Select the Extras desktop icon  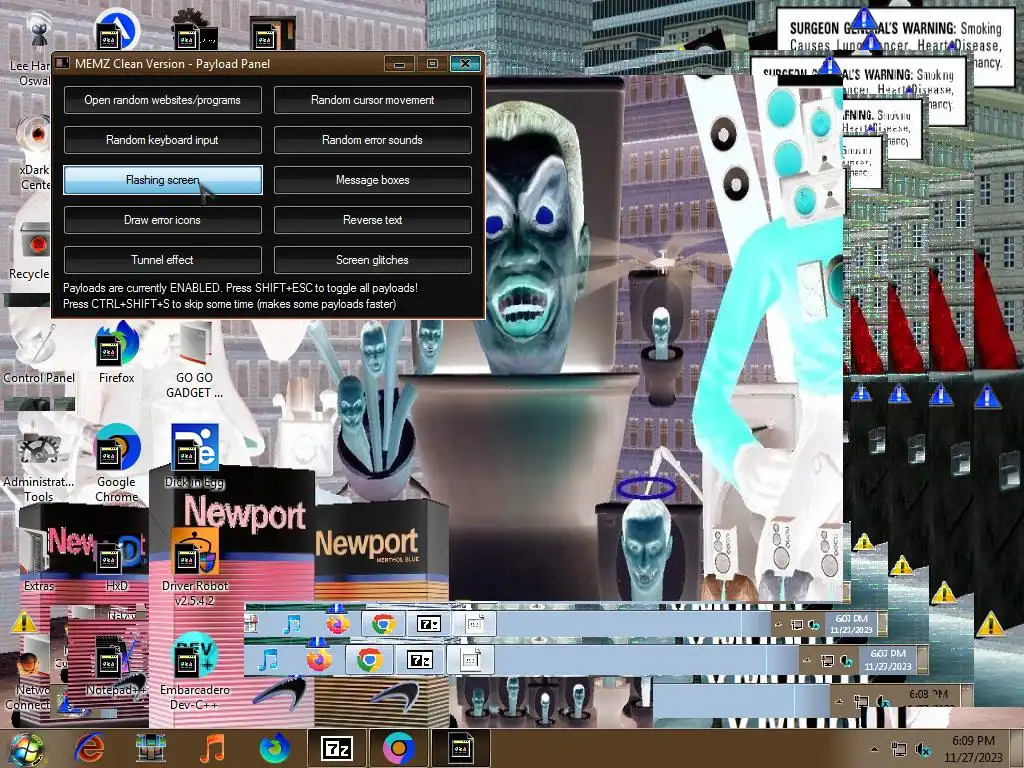(39, 560)
